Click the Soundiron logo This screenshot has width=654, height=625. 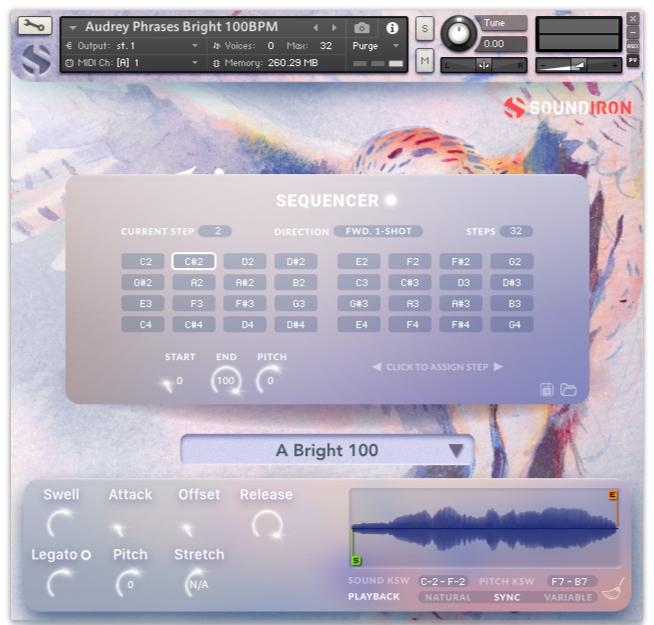(x=568, y=108)
